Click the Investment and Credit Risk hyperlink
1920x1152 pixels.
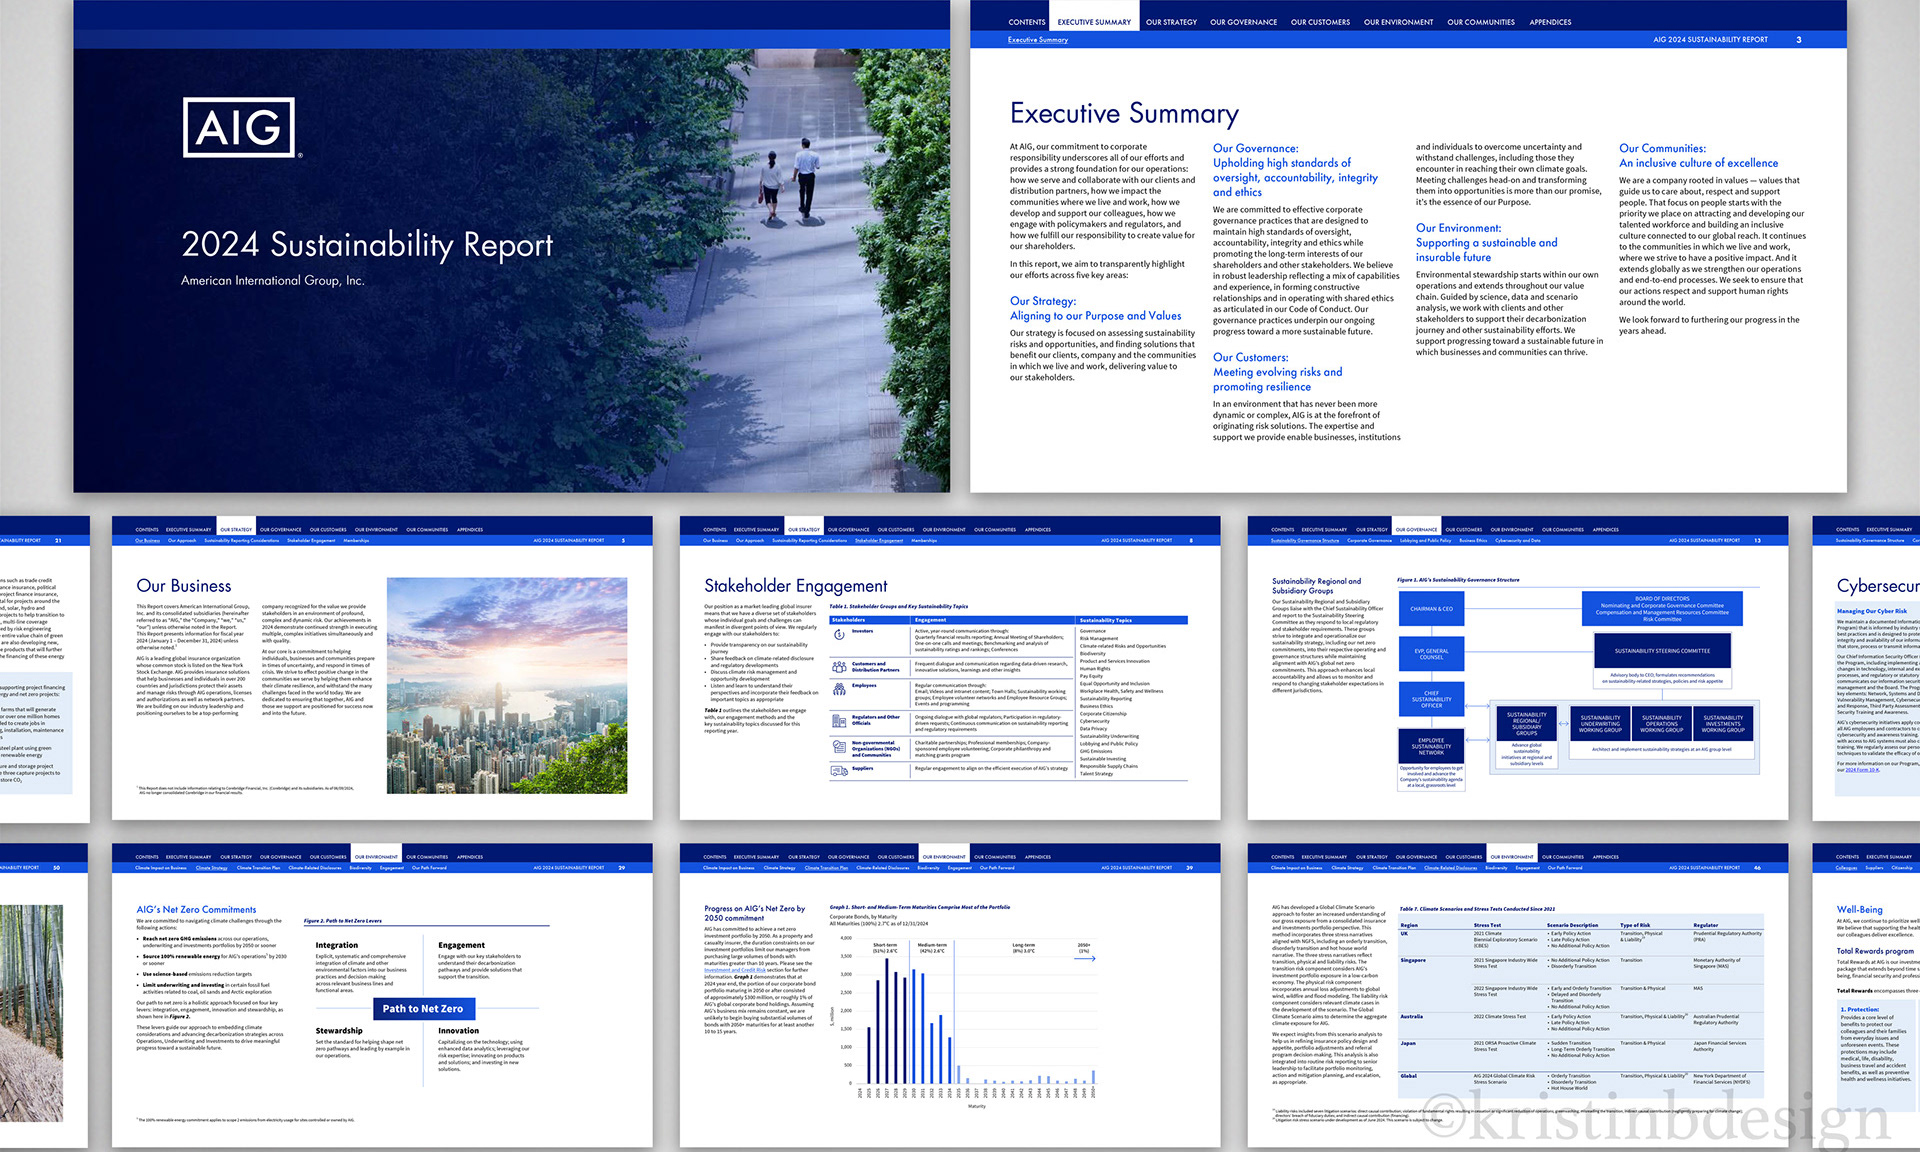735,970
